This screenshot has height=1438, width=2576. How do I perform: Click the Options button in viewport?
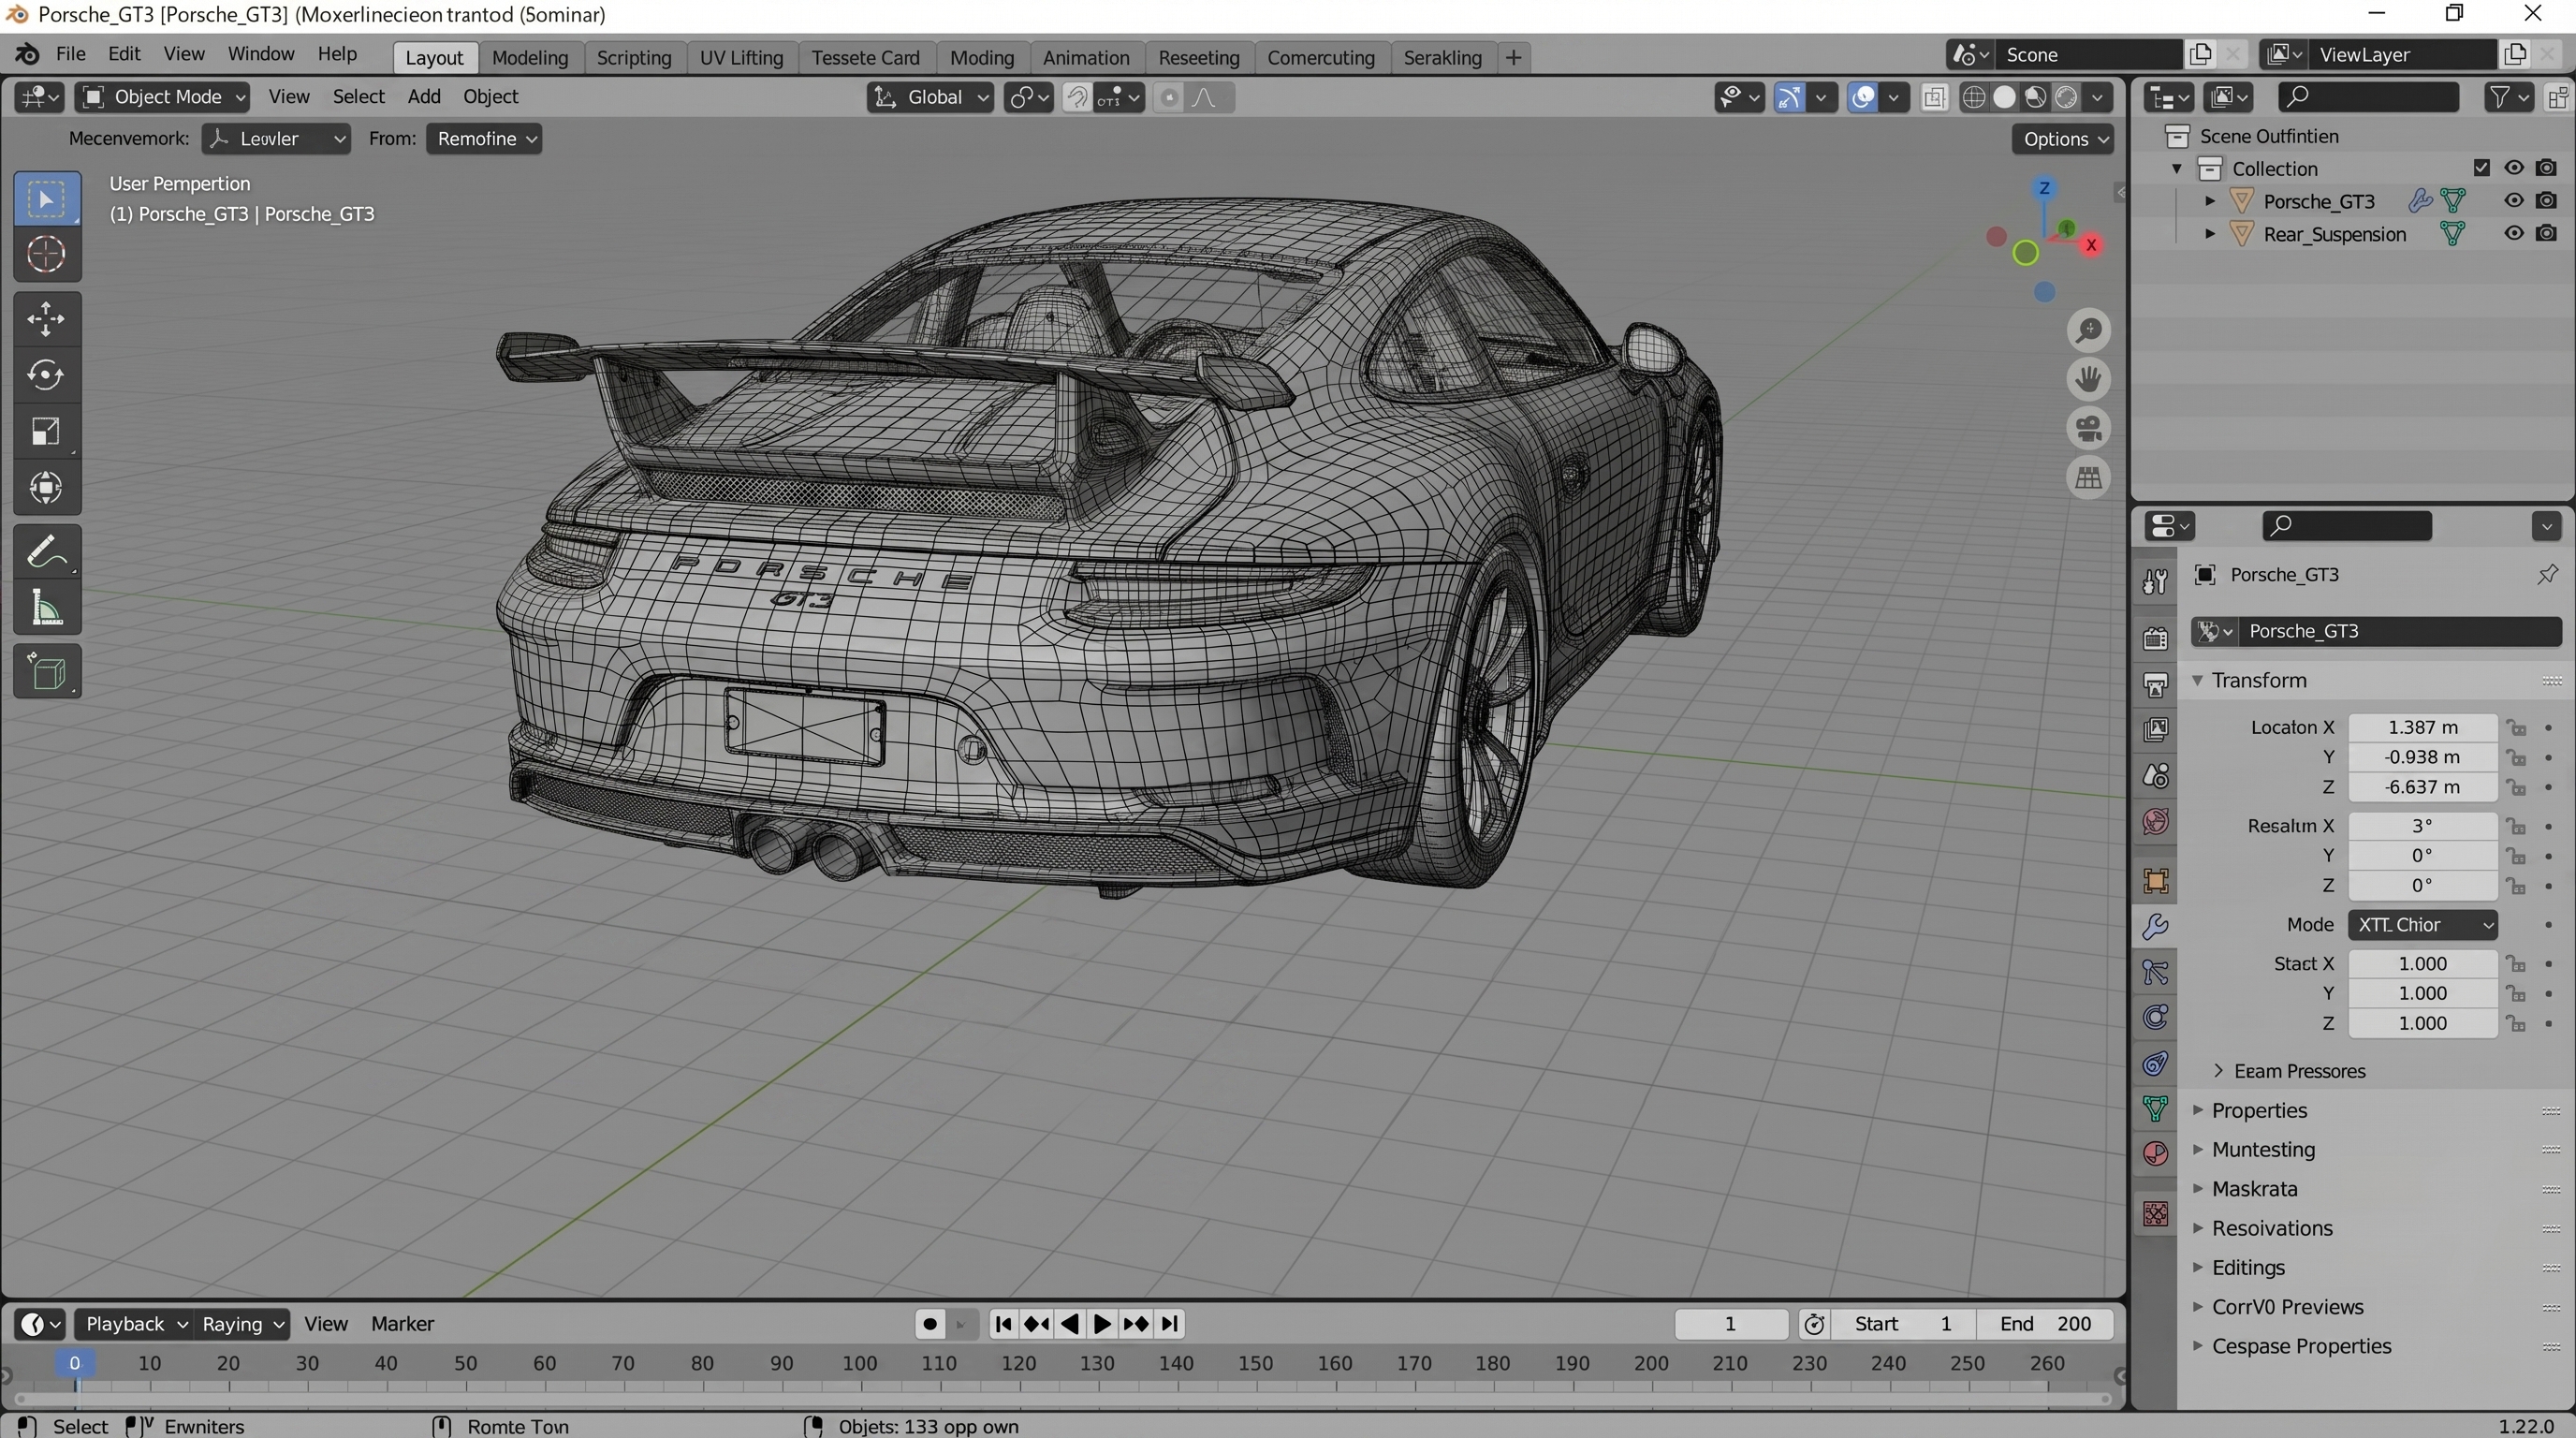coord(2062,139)
